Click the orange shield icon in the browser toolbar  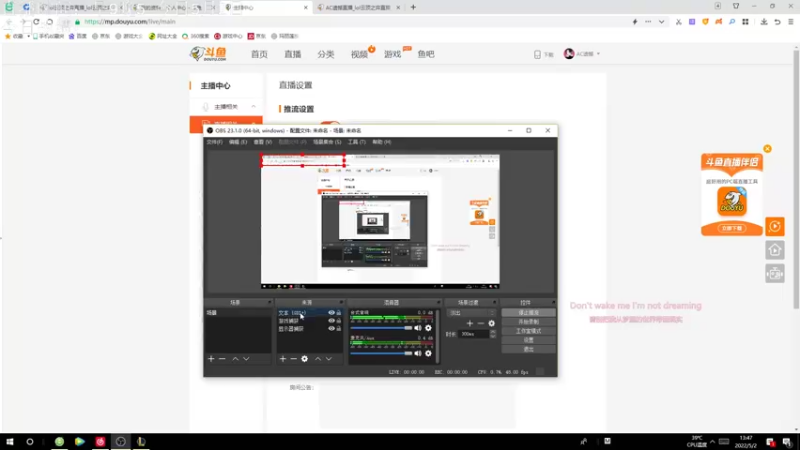(x=705, y=22)
